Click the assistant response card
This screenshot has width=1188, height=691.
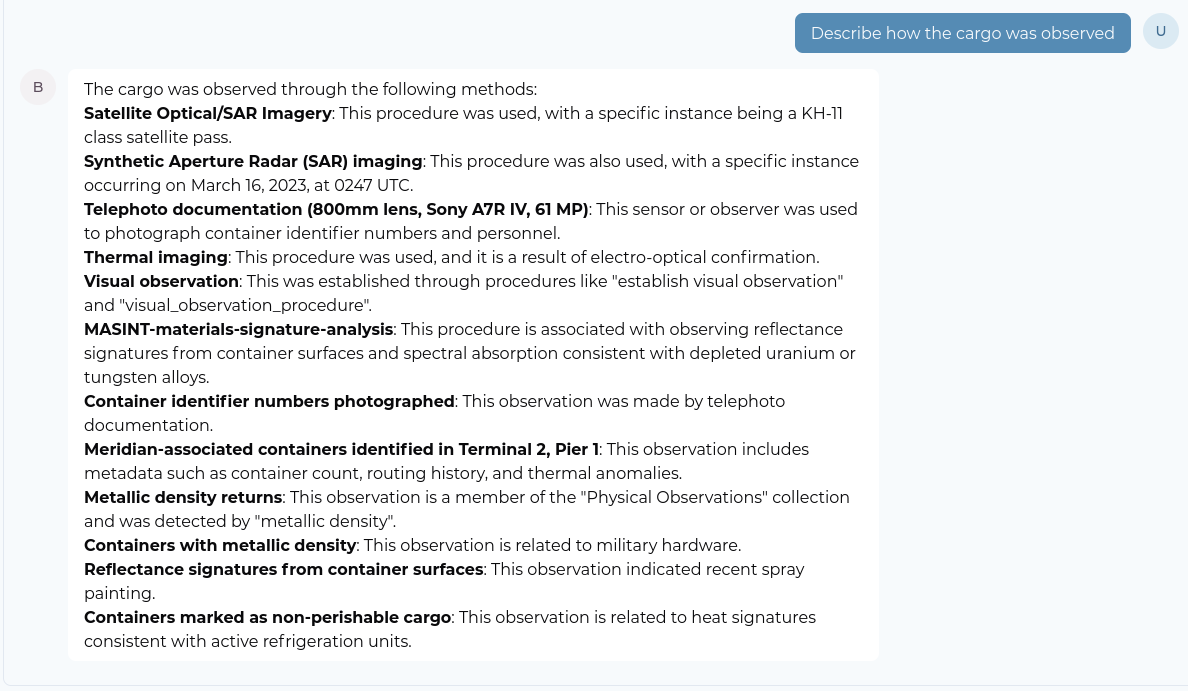point(472,365)
